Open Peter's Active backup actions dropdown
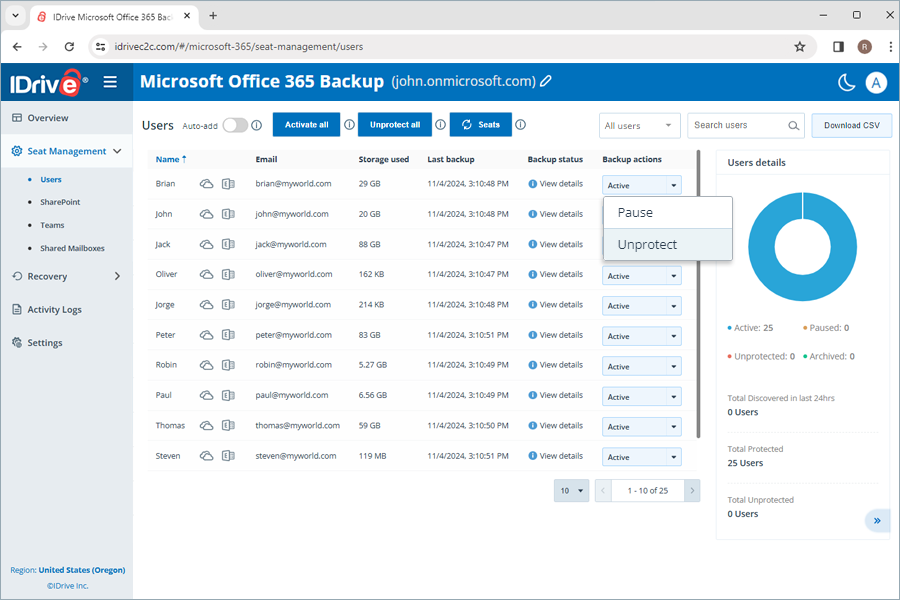The width and height of the screenshot is (900, 600). 641,336
